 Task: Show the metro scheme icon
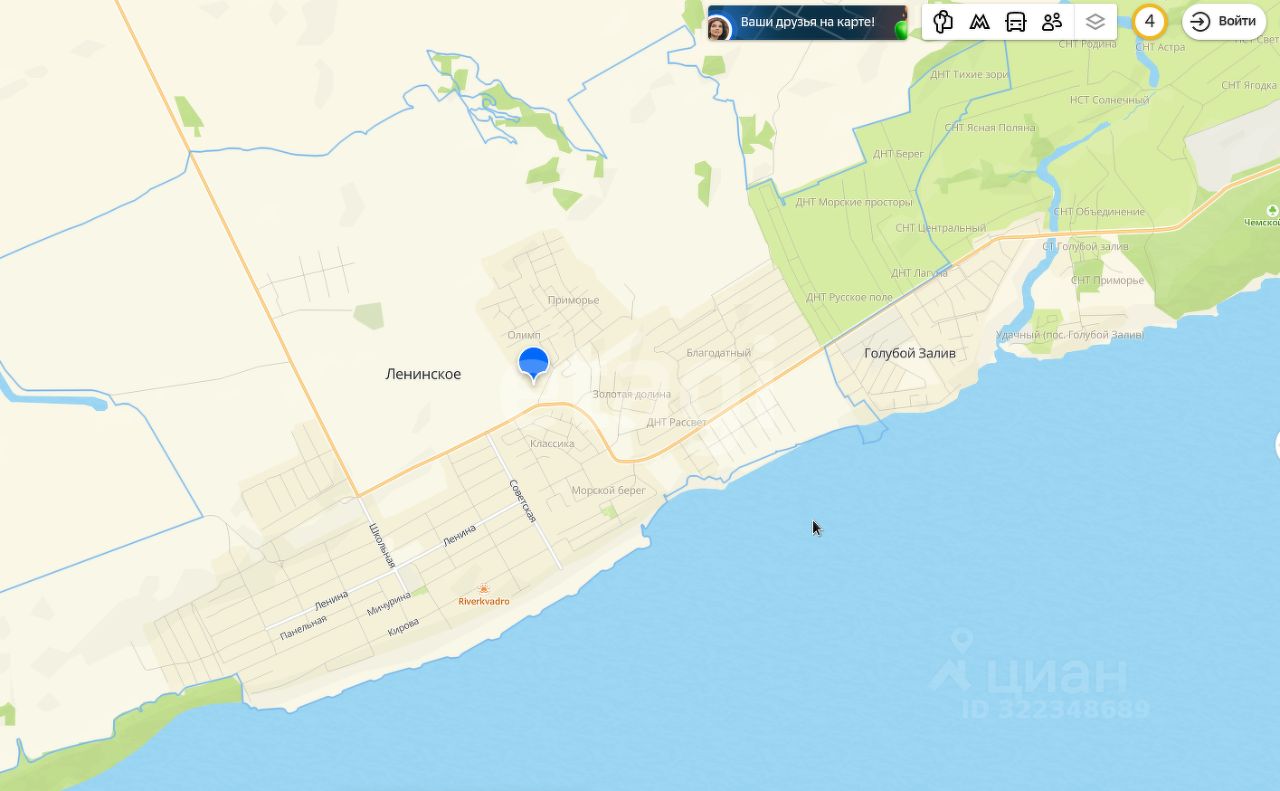point(979,22)
